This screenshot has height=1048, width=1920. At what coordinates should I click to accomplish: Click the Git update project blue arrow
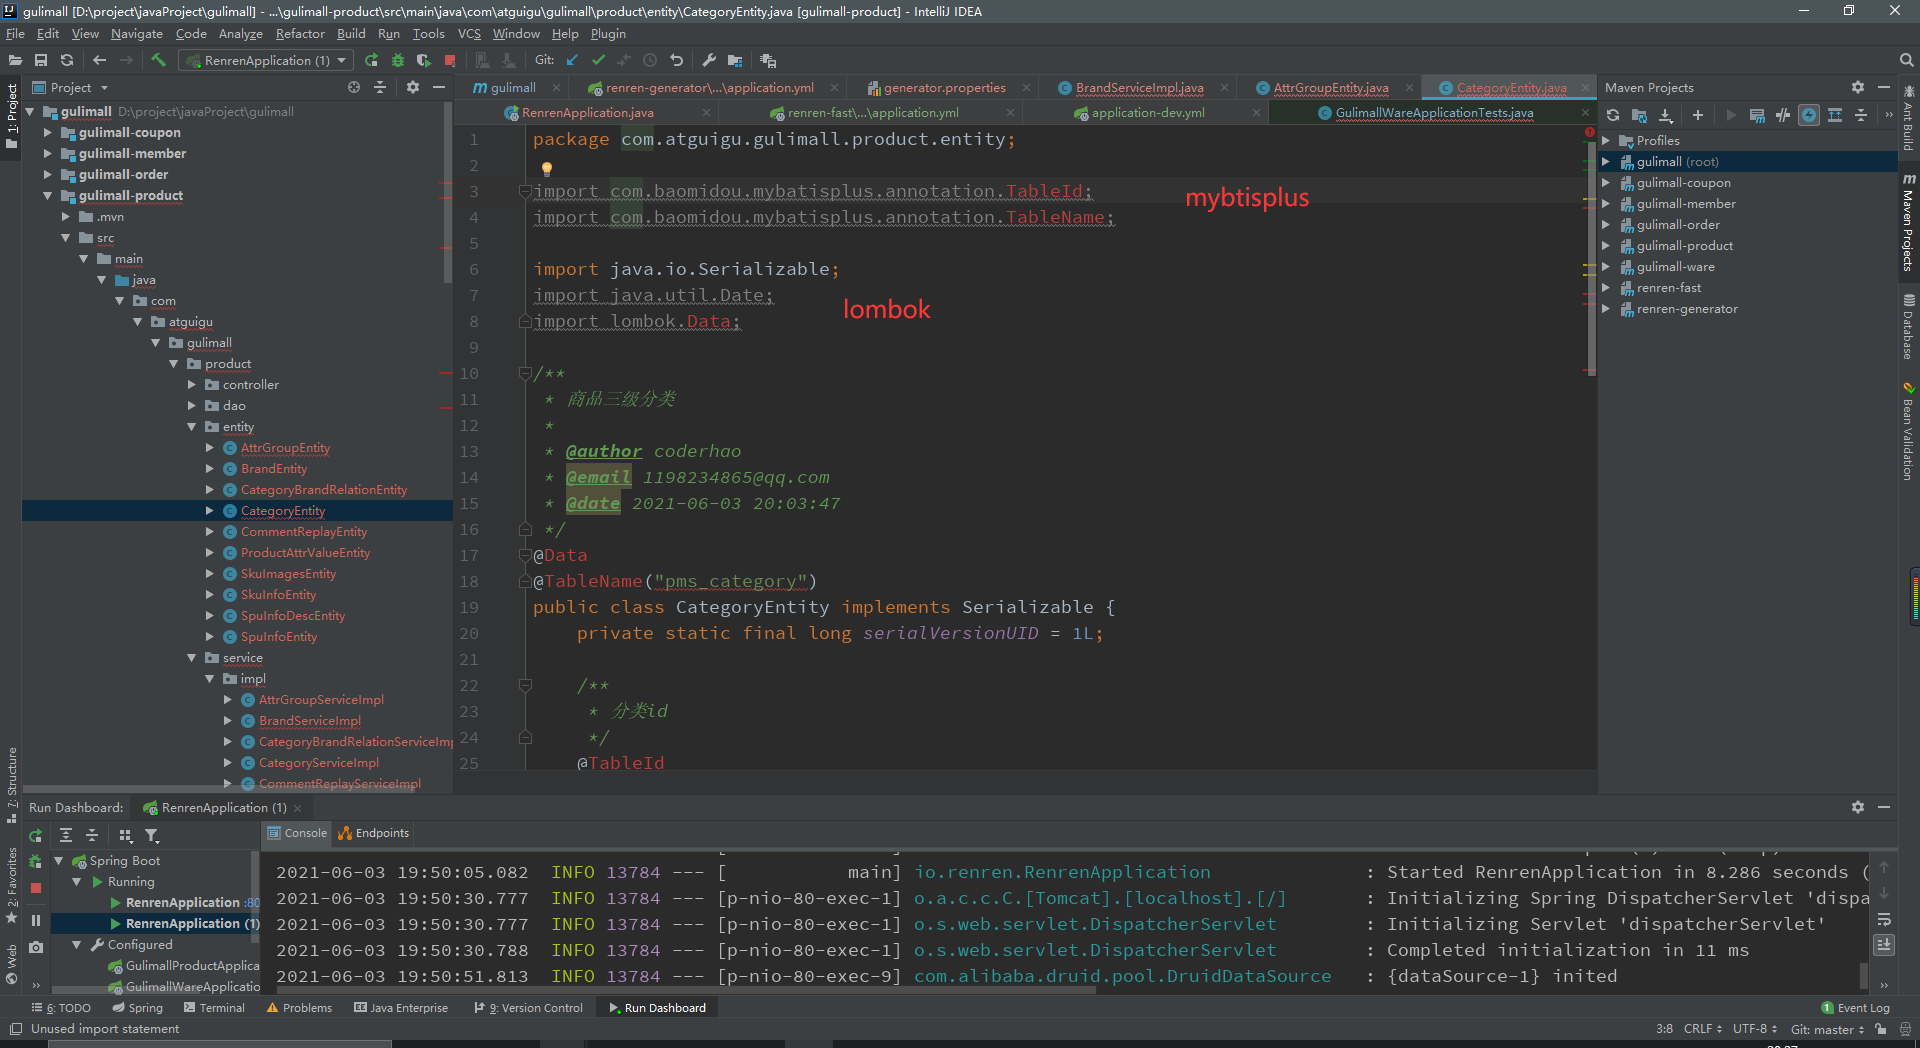(572, 60)
